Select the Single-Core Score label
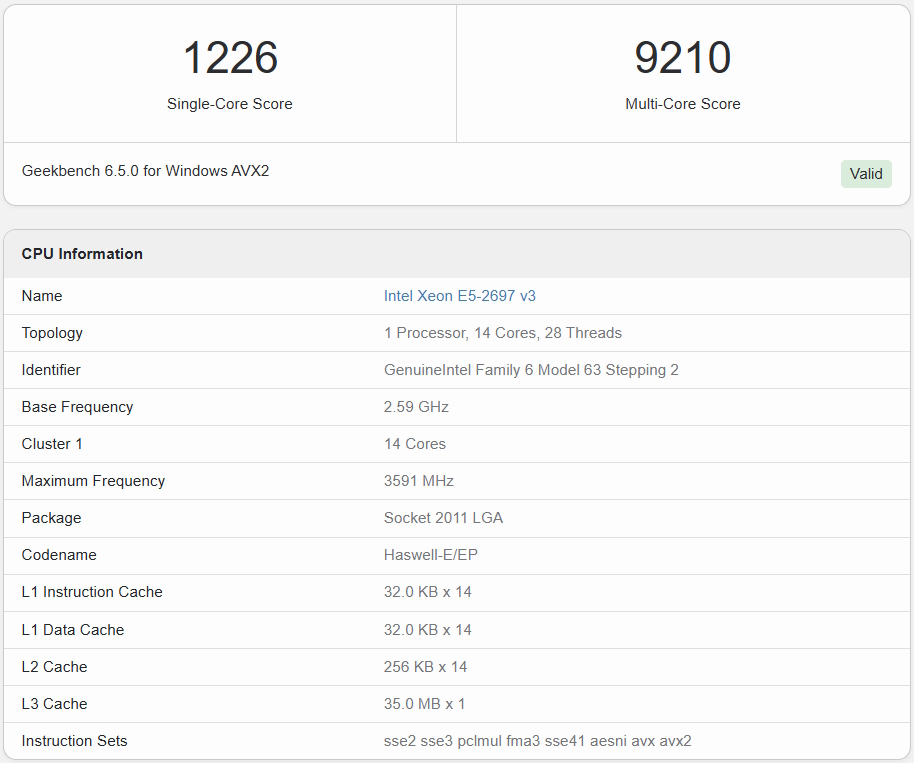This screenshot has height=763, width=914. coord(230,104)
